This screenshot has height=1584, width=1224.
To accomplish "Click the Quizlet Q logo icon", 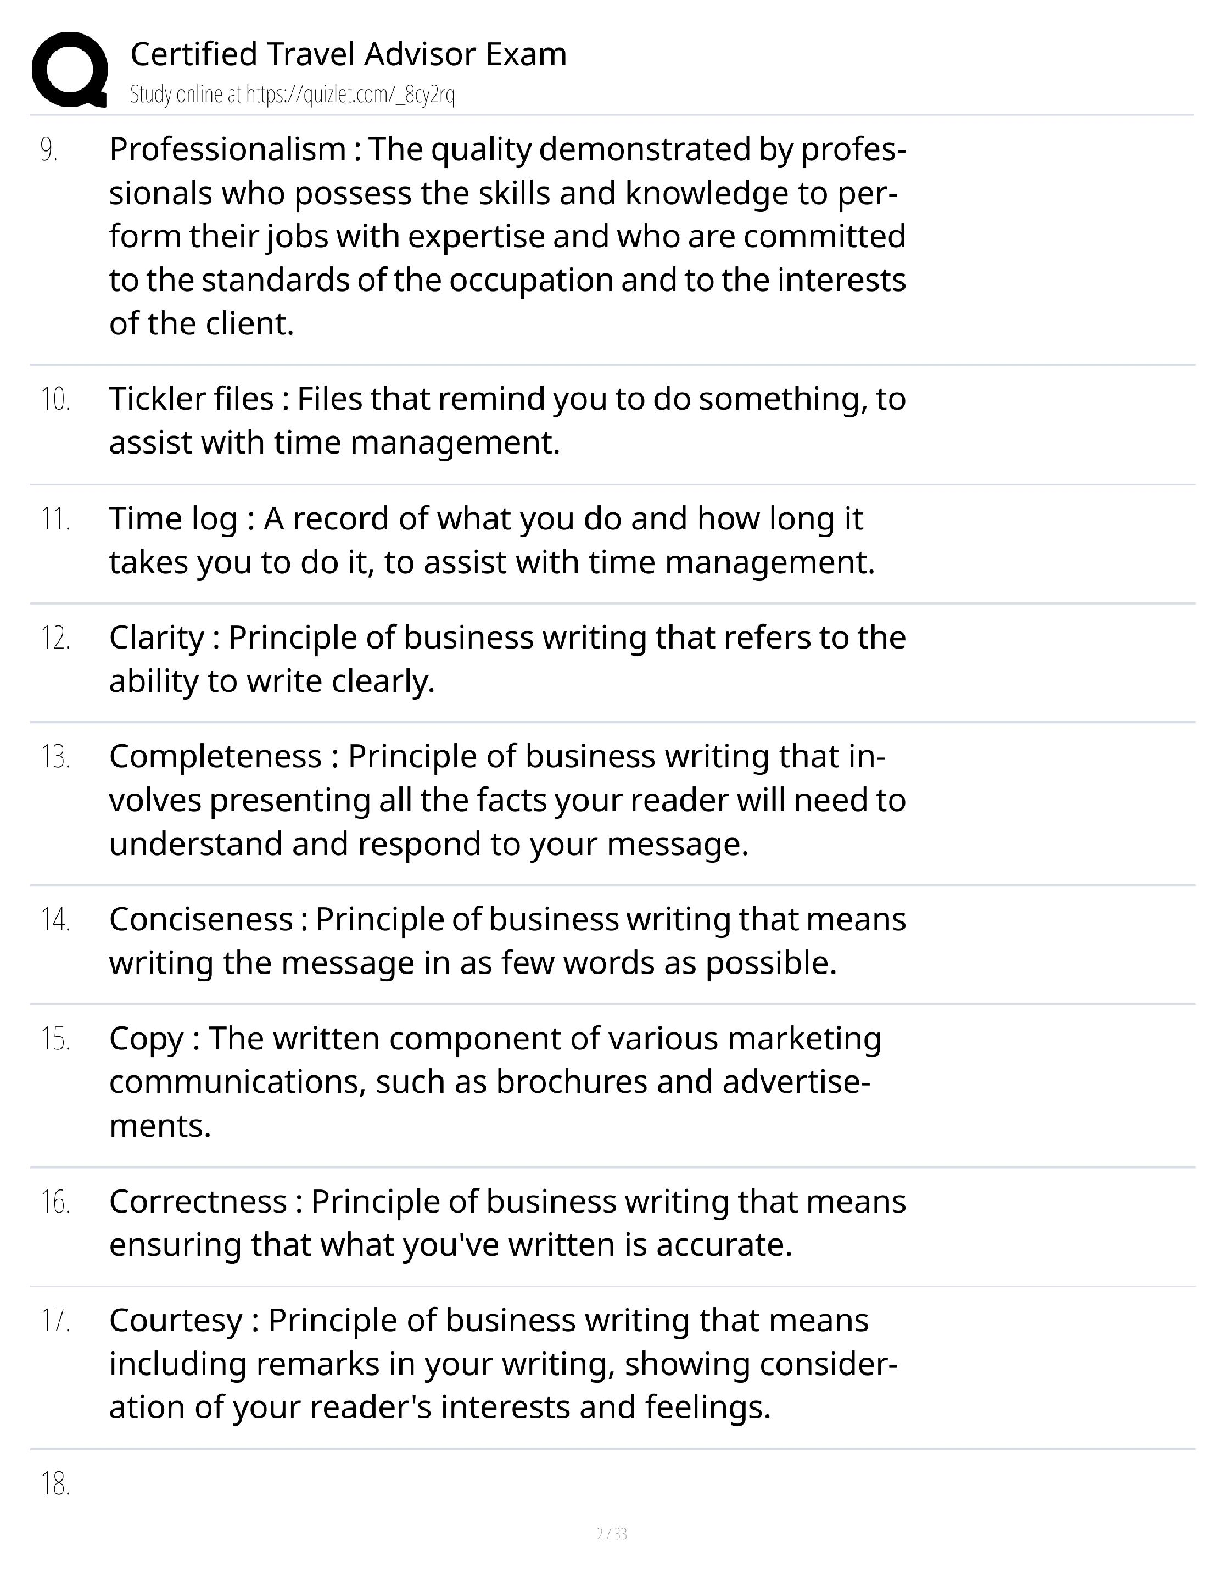I will click(x=70, y=70).
